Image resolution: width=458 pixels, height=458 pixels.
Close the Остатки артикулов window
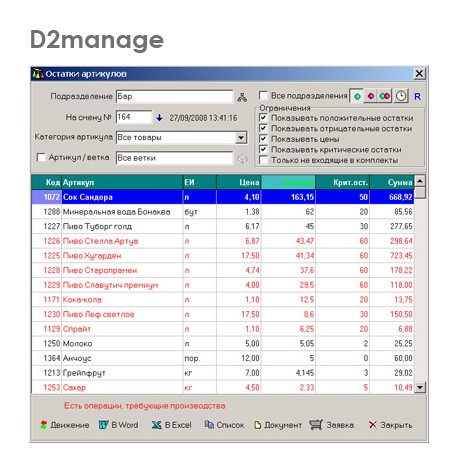click(419, 74)
